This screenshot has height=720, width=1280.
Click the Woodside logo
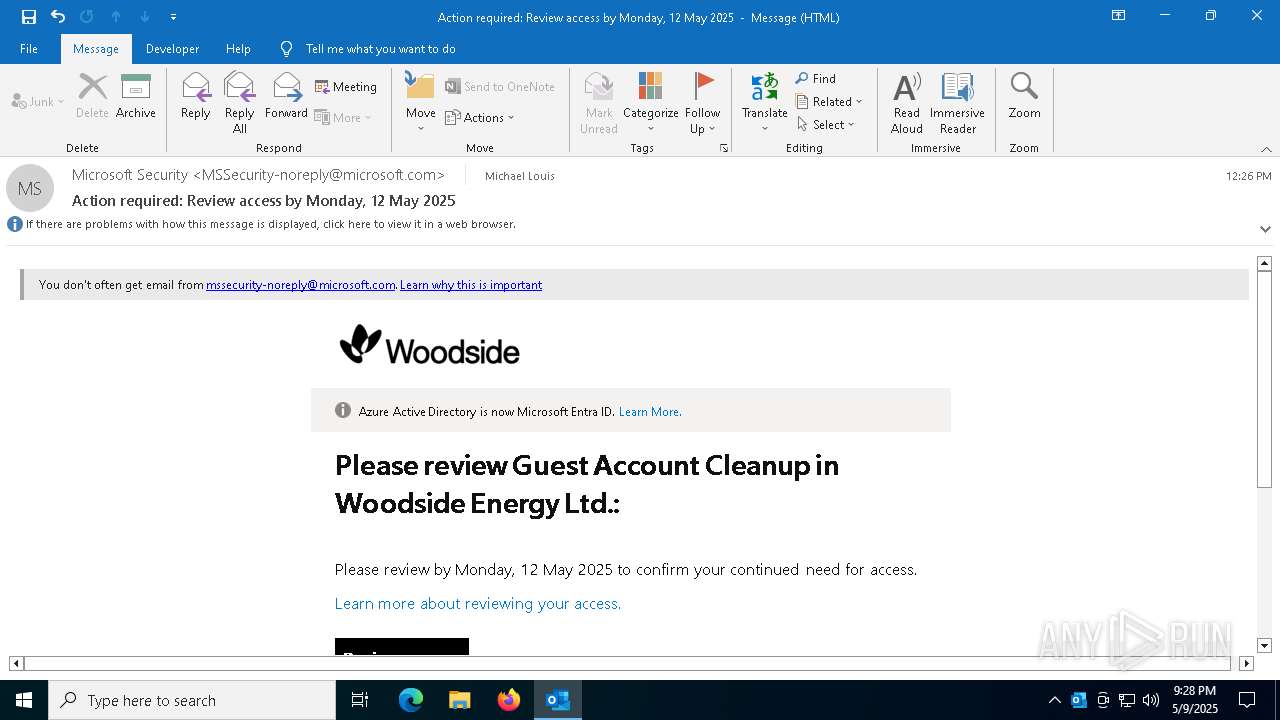(x=430, y=345)
